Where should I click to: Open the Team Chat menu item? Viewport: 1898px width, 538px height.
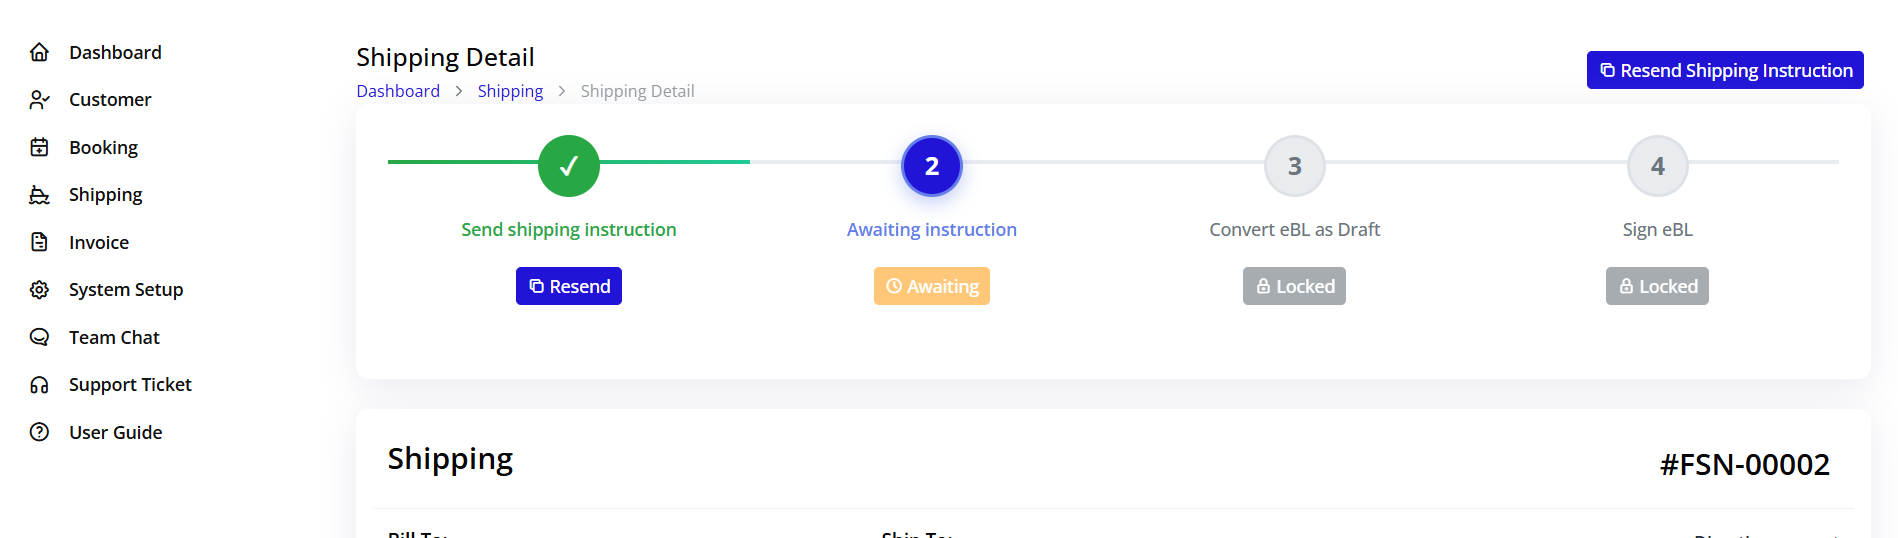pyautogui.click(x=114, y=338)
